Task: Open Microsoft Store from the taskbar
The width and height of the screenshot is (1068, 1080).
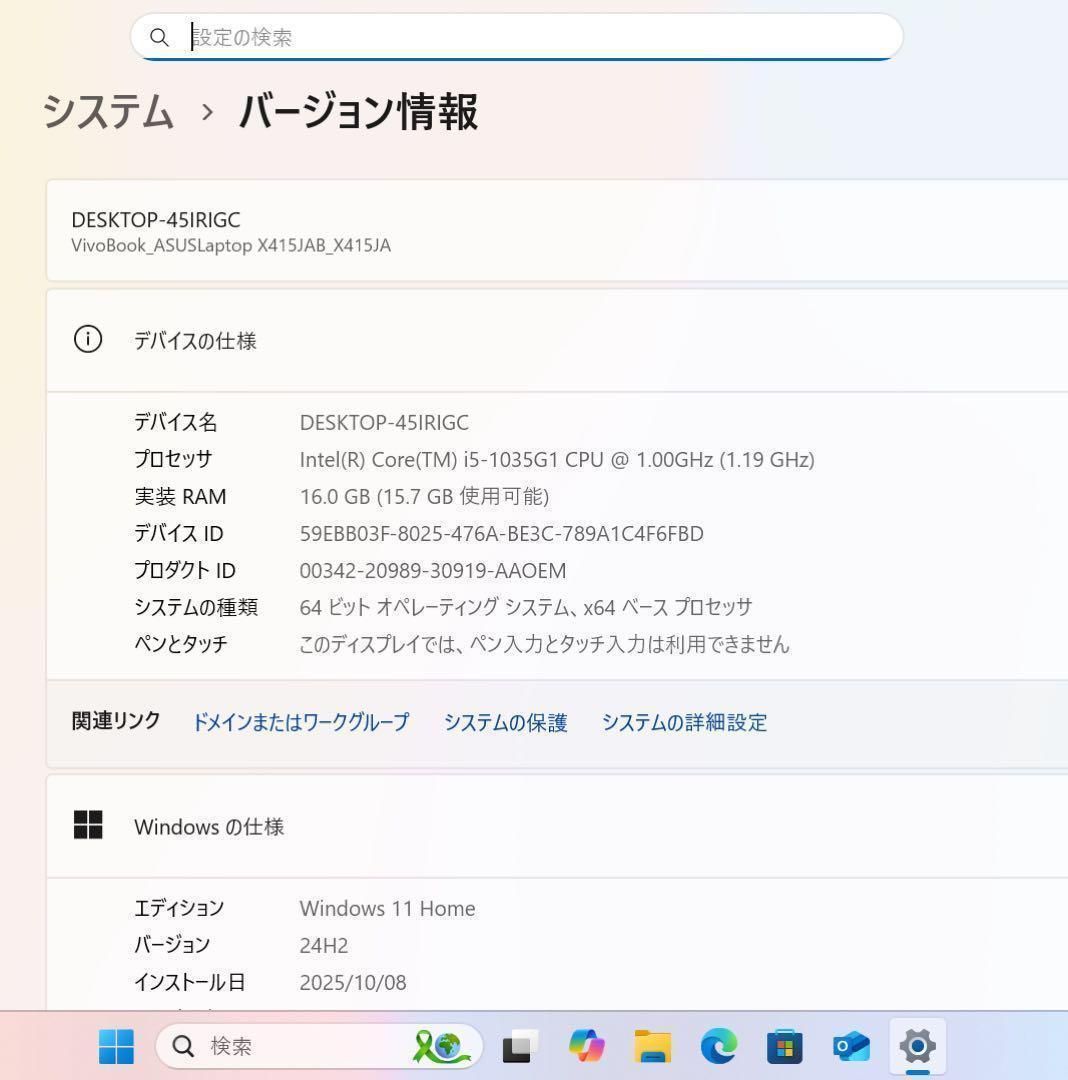Action: point(785,1046)
